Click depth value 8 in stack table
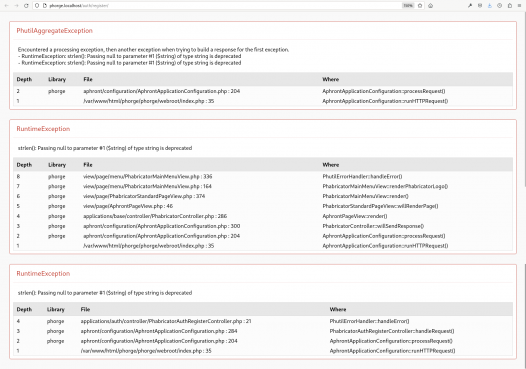526x369 pixels. click(x=18, y=176)
